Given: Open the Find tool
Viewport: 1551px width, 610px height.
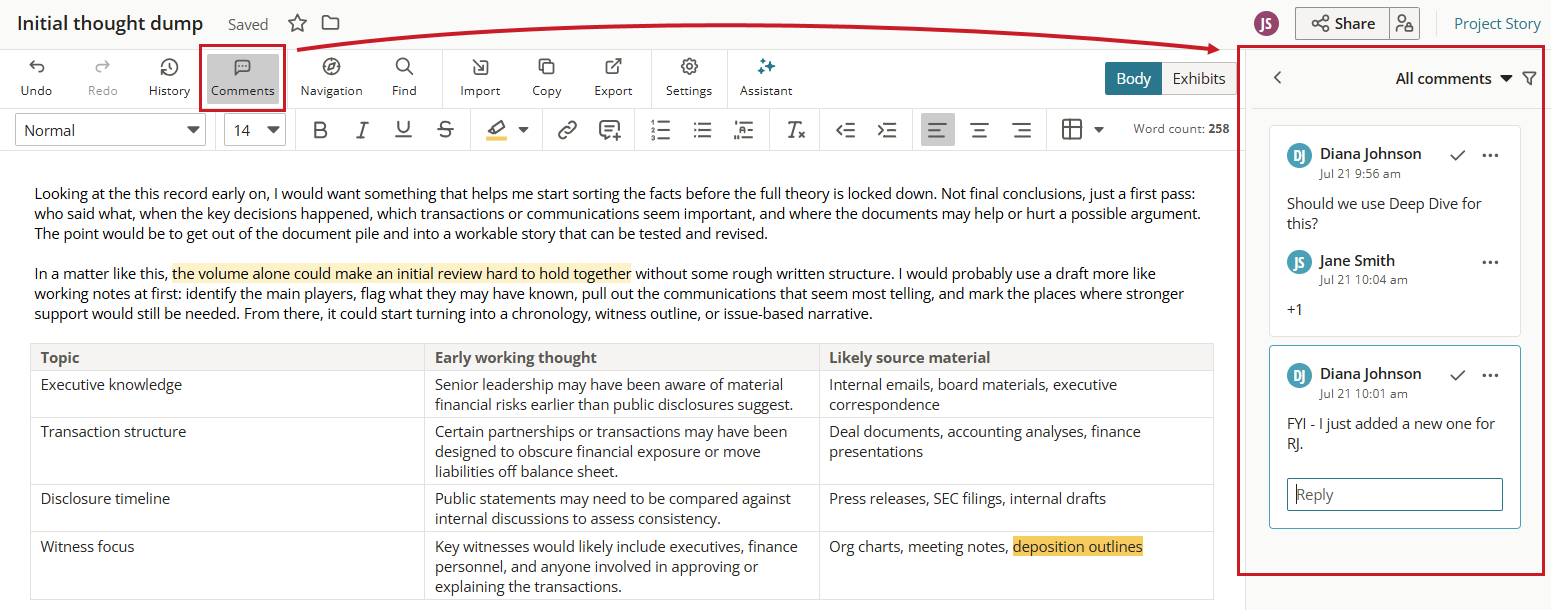Looking at the screenshot, I should click(404, 77).
